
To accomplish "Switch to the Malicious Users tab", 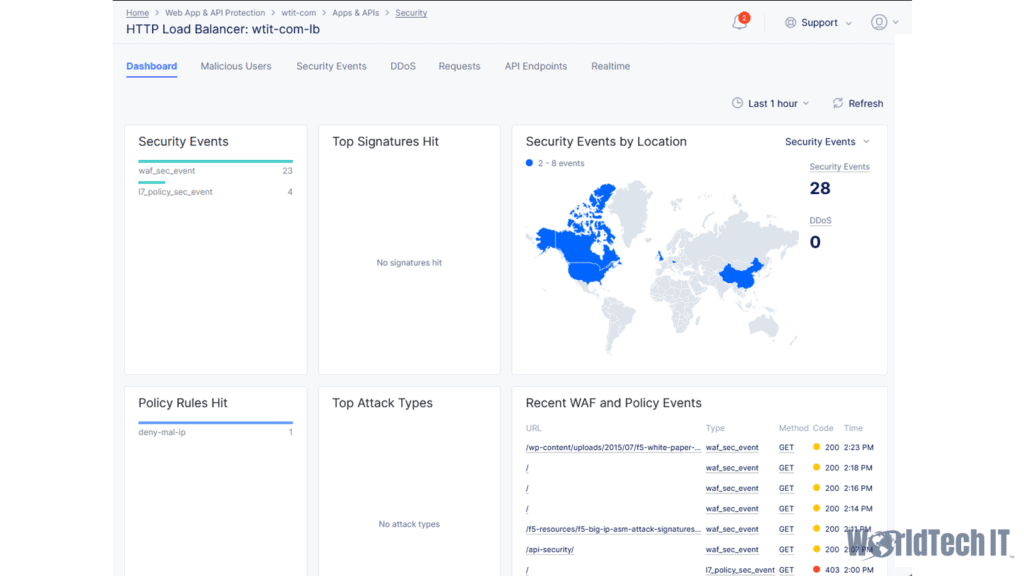I will click(236, 66).
